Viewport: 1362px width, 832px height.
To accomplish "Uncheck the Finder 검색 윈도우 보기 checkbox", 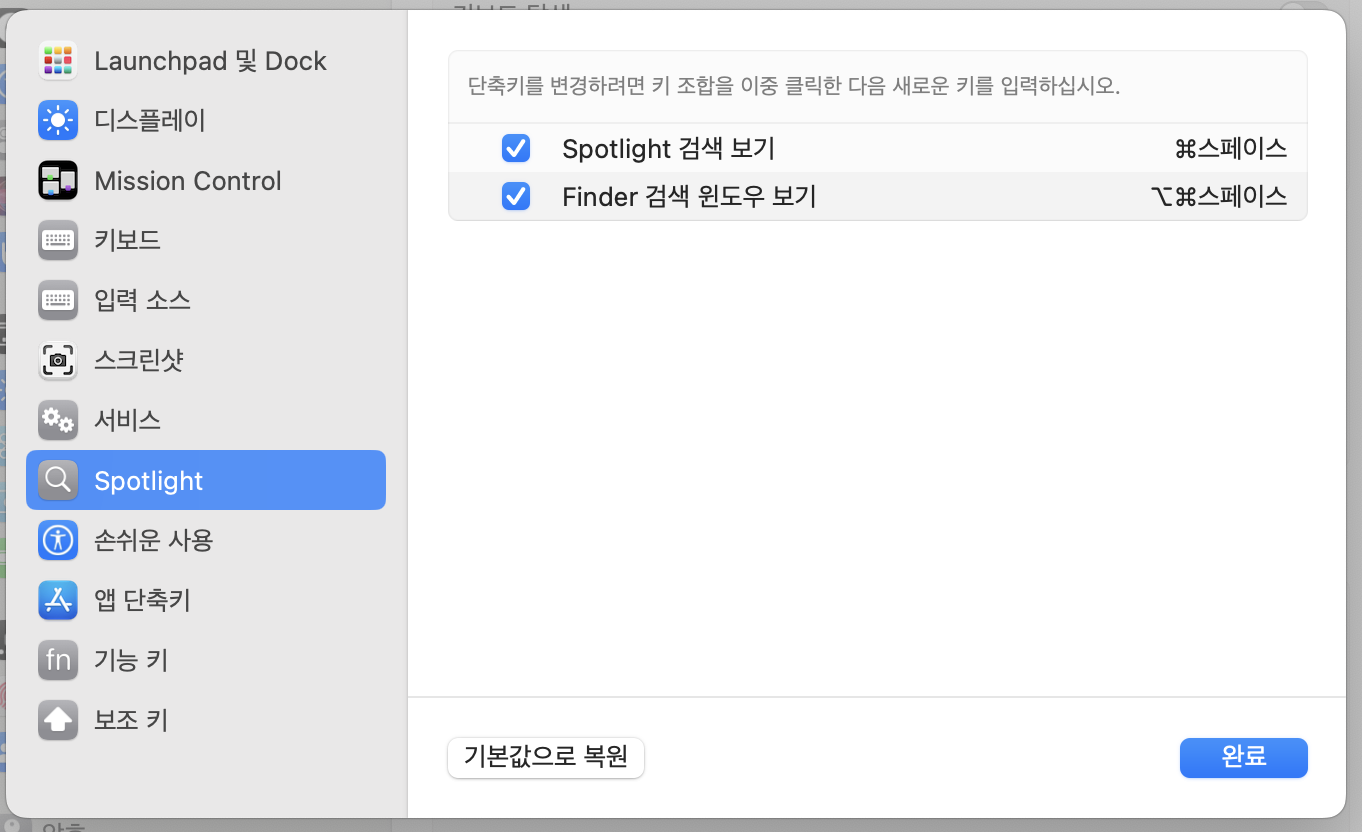I will point(516,197).
